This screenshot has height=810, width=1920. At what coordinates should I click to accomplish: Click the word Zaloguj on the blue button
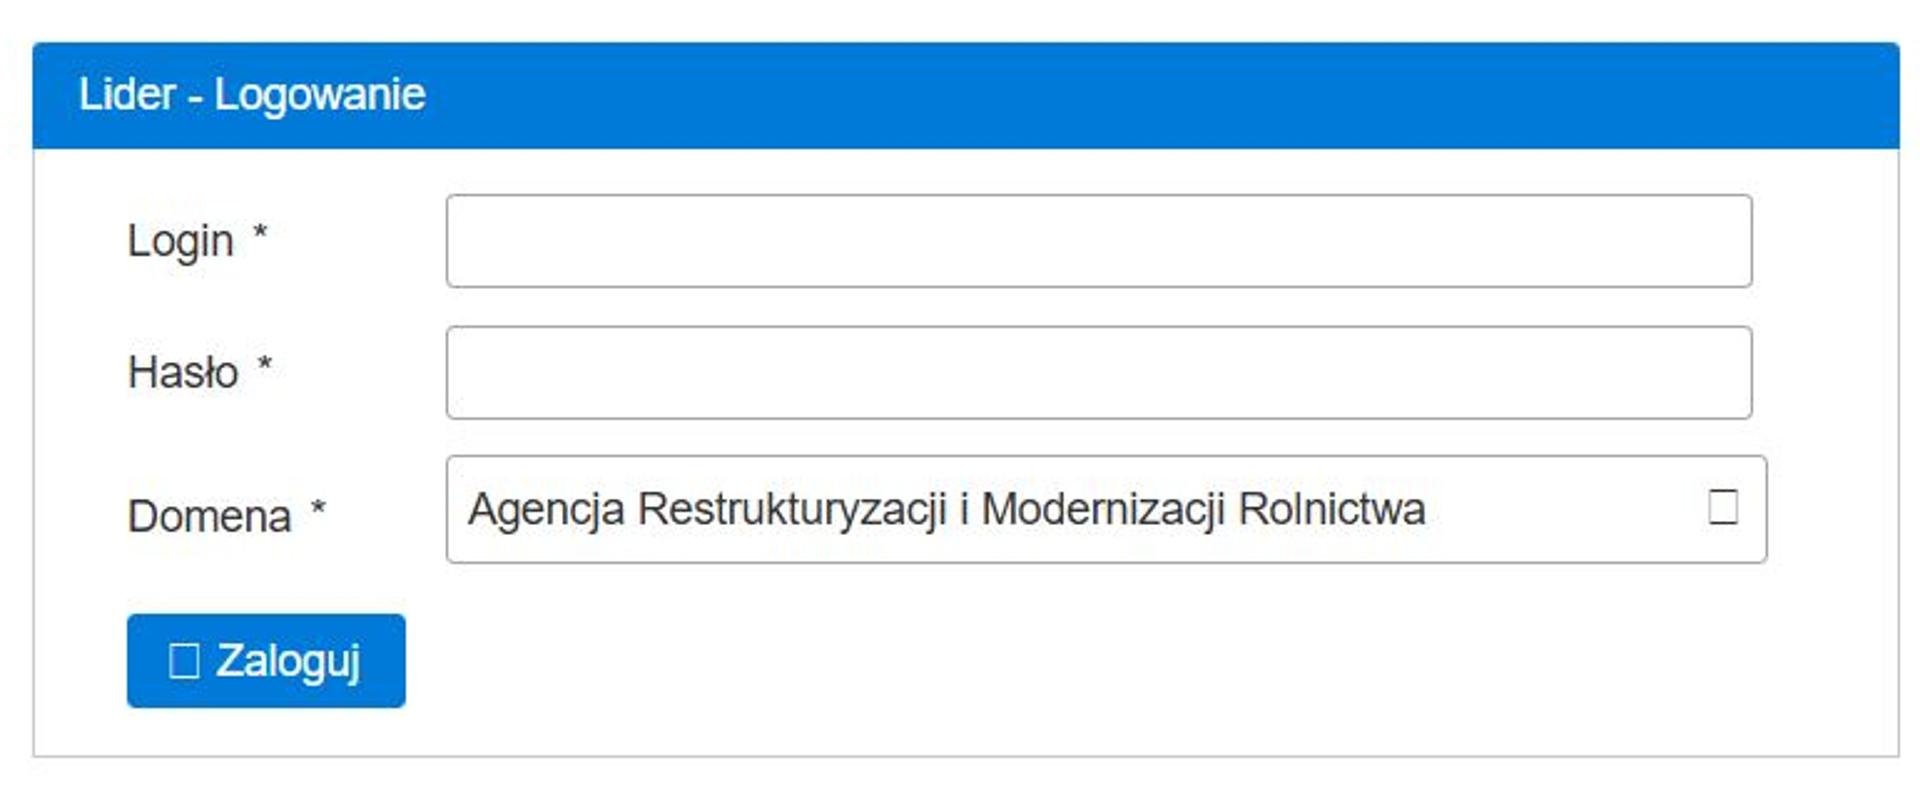288,661
